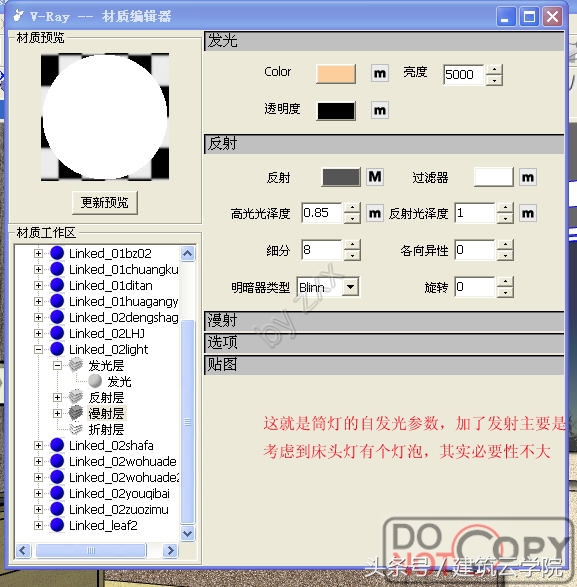Viewport: 577px width, 587px height.
Task: Expand the Linked_02zuozimu material node
Action: (x=38, y=510)
